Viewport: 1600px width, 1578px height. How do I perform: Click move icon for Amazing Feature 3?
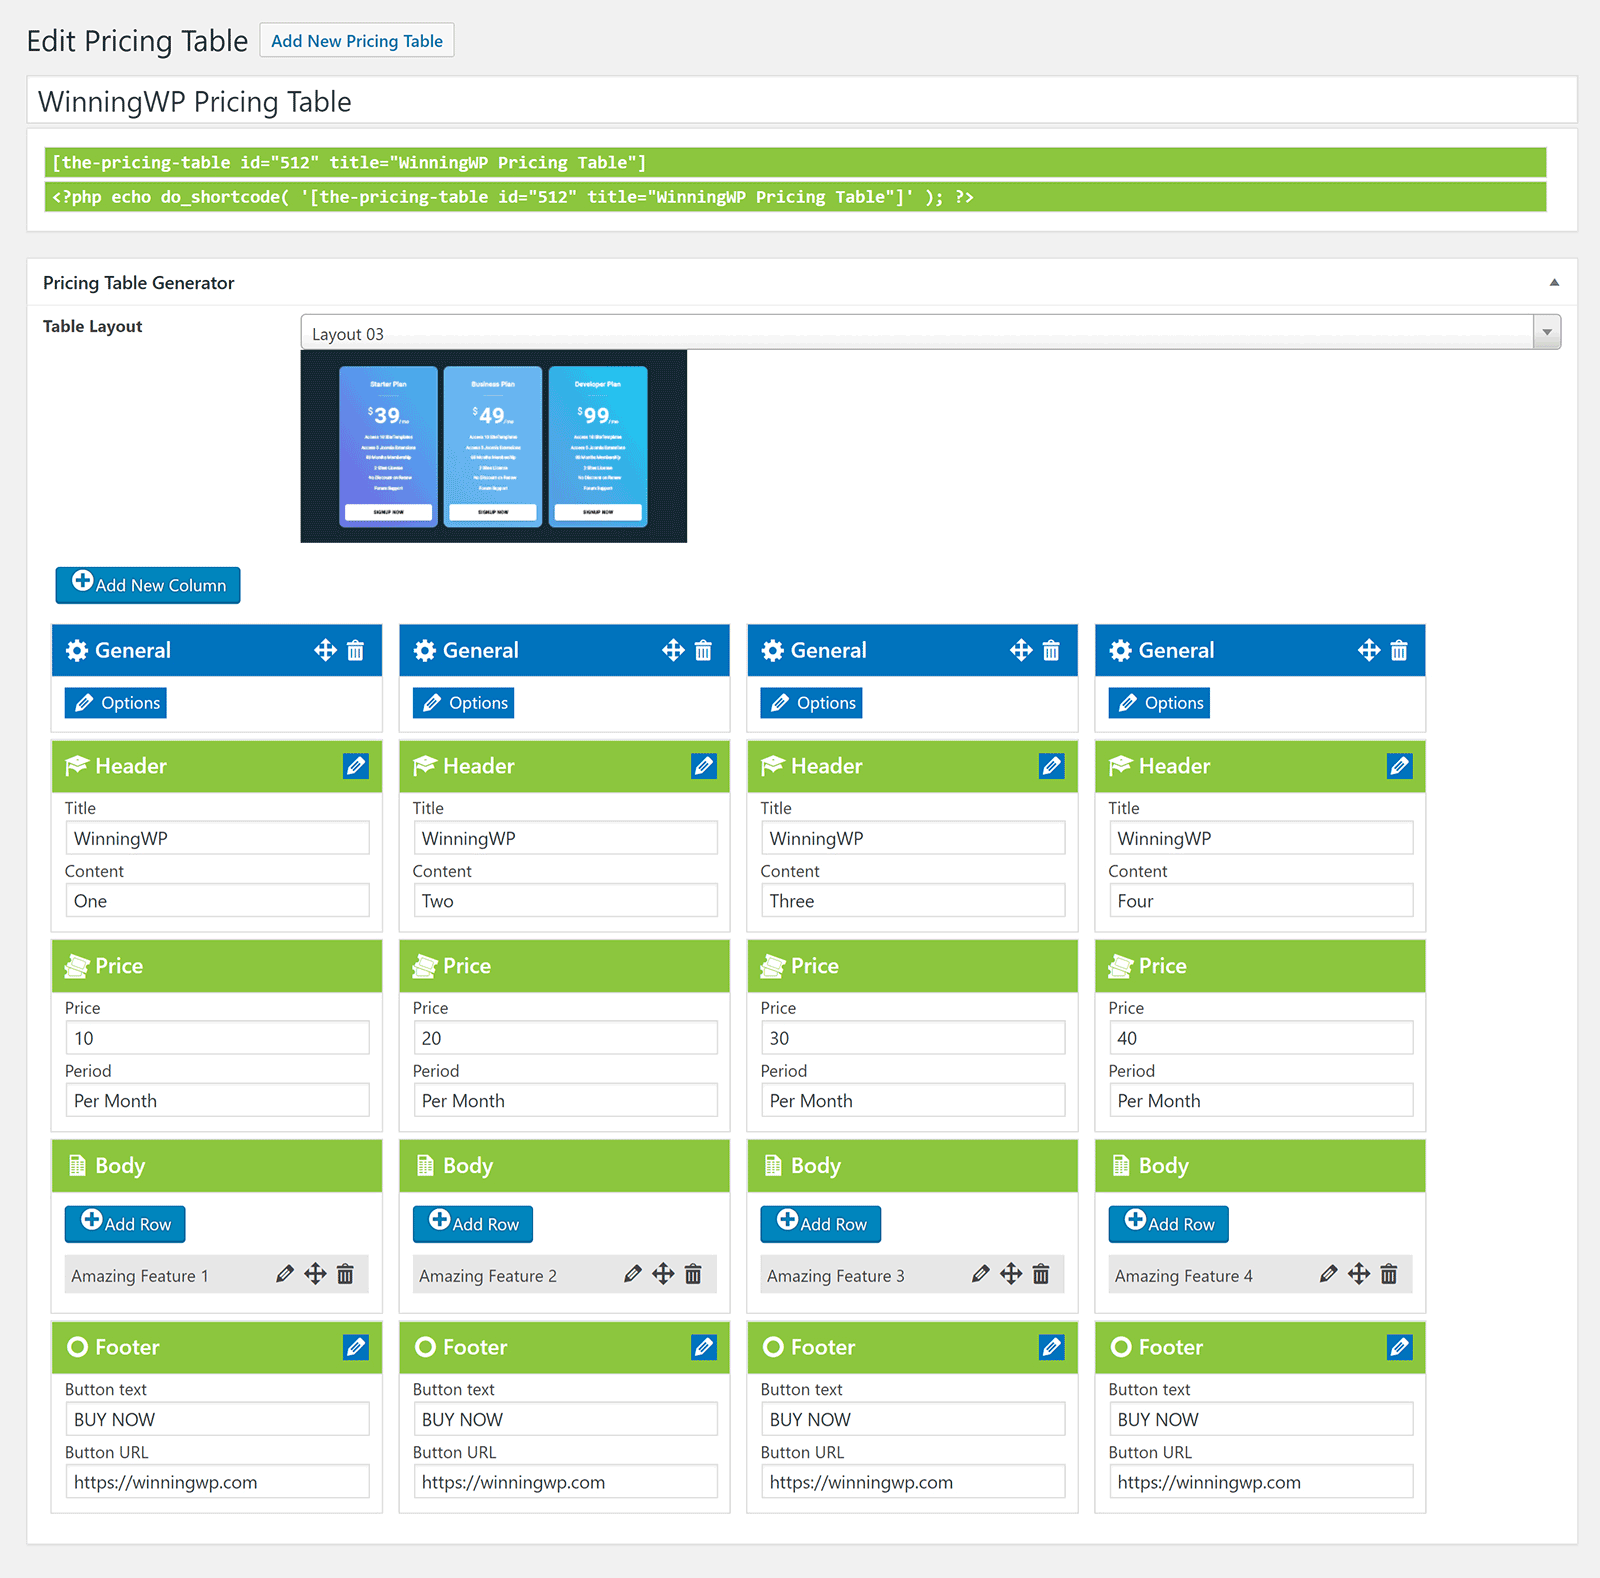click(1011, 1274)
